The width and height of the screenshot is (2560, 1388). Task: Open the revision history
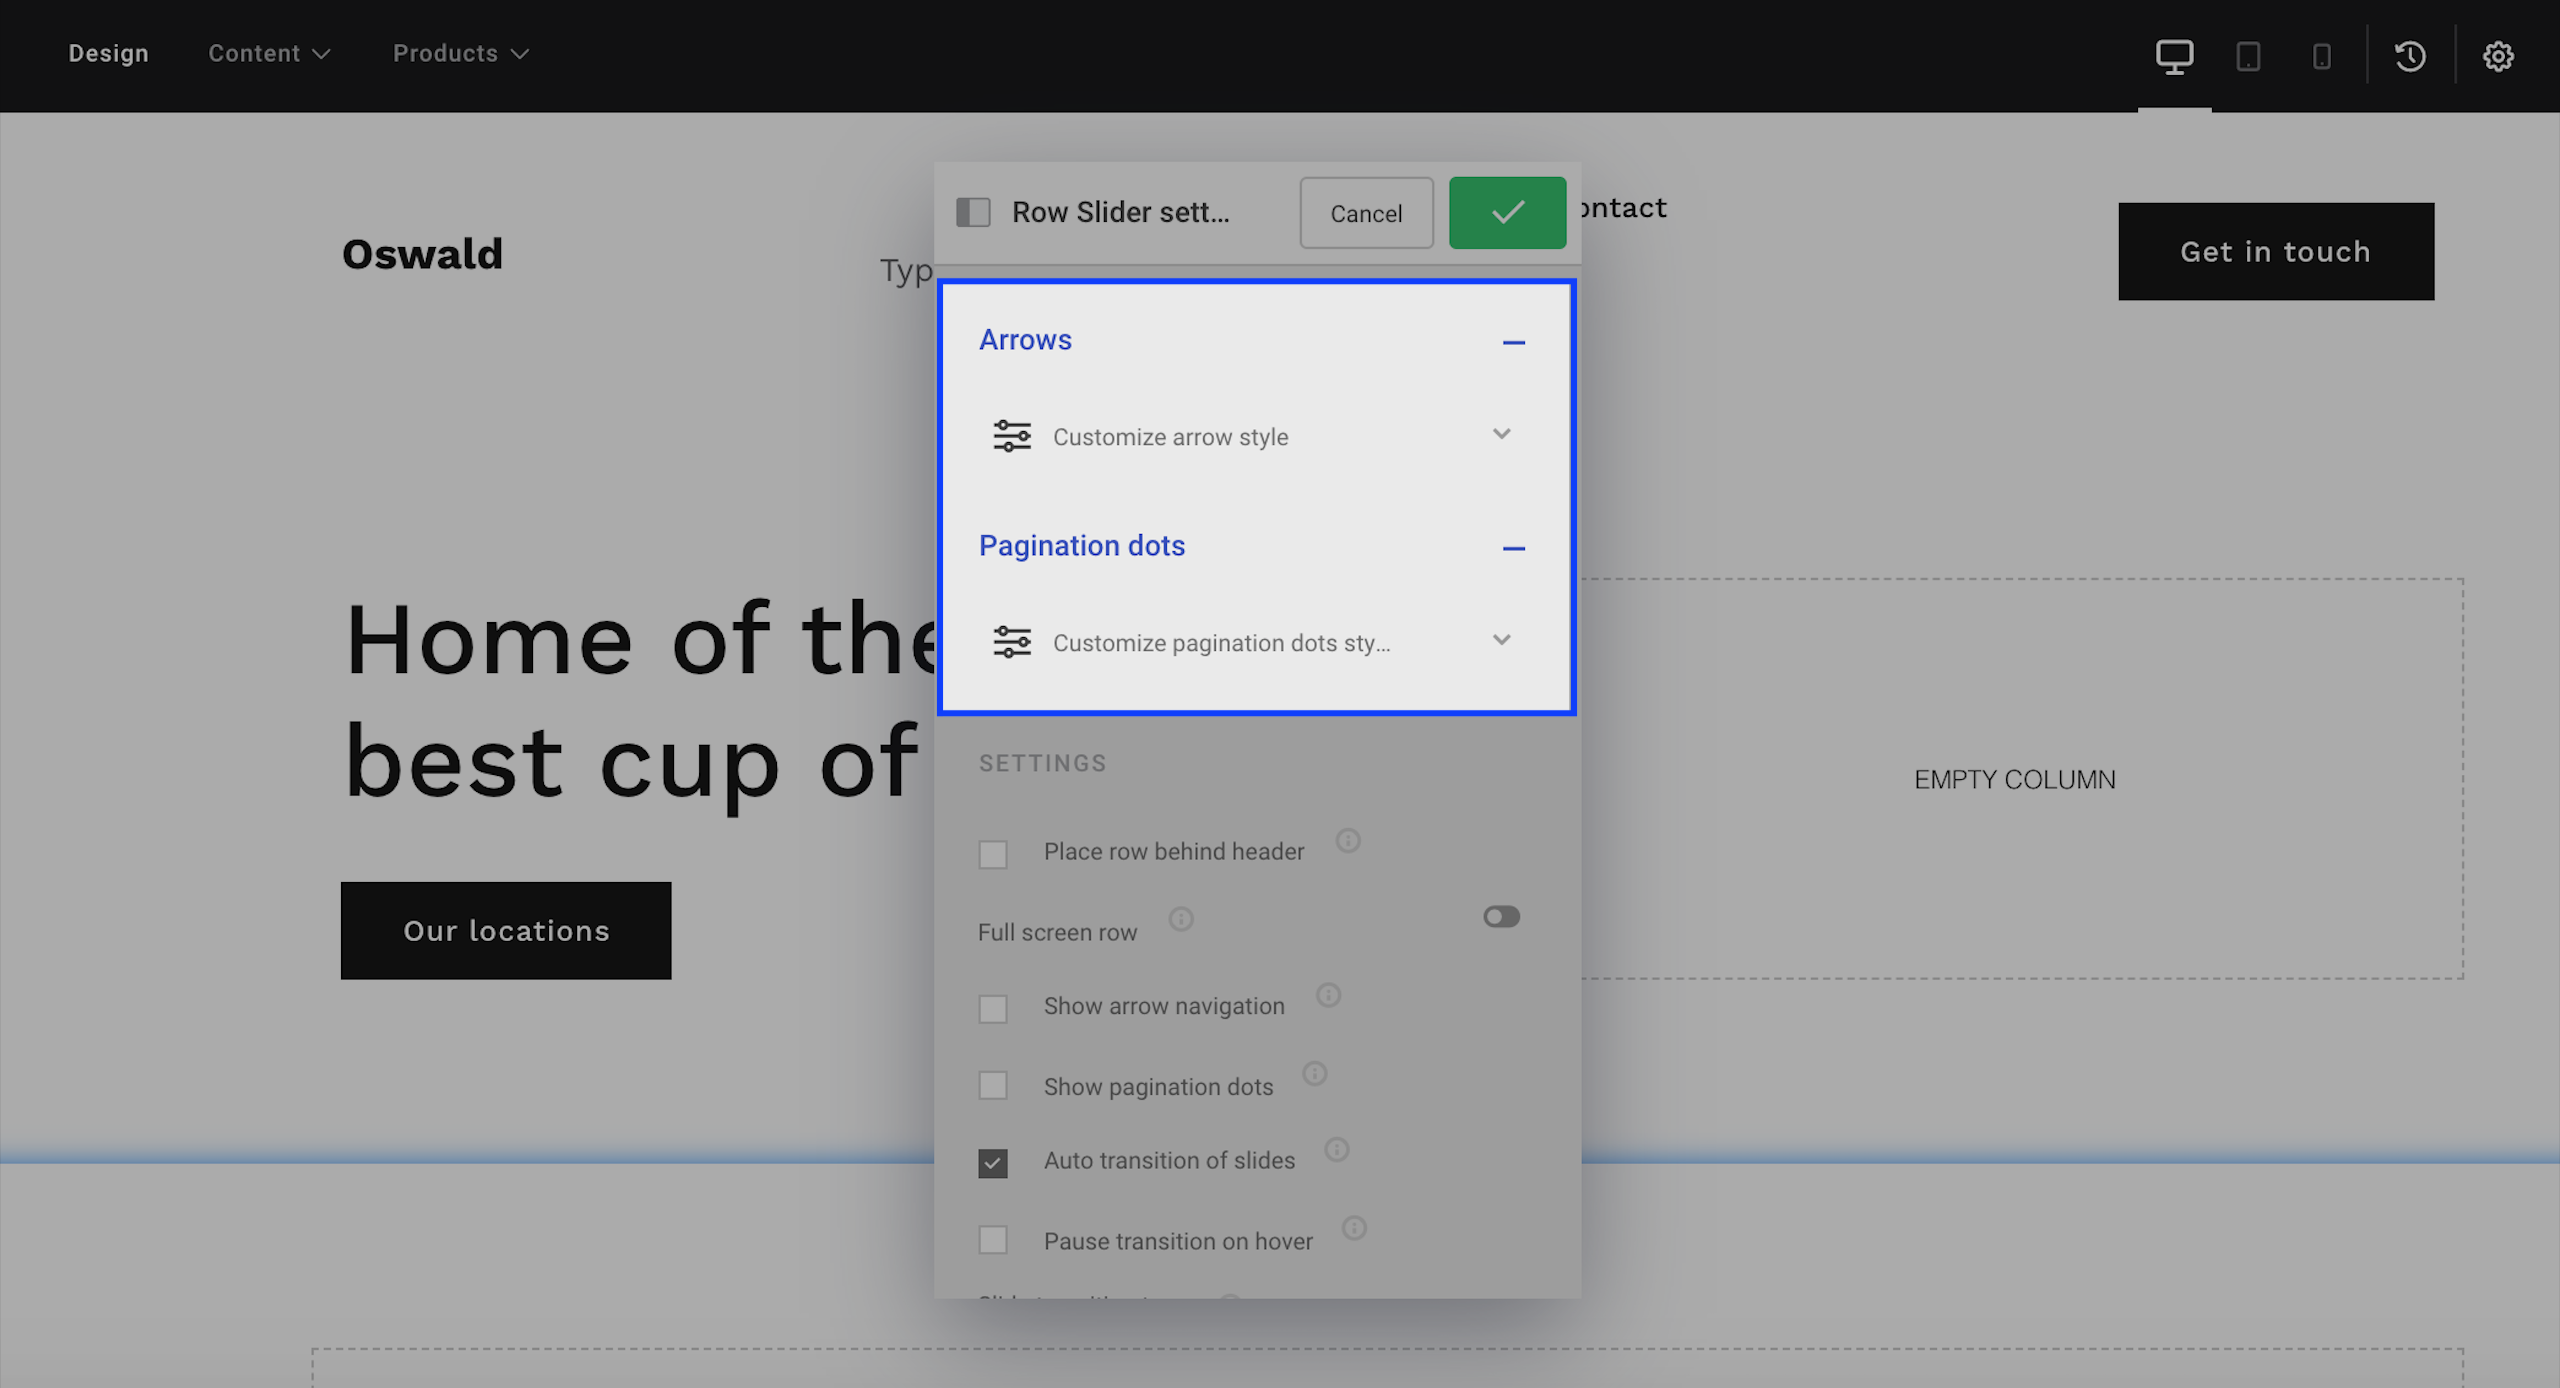(x=2411, y=56)
